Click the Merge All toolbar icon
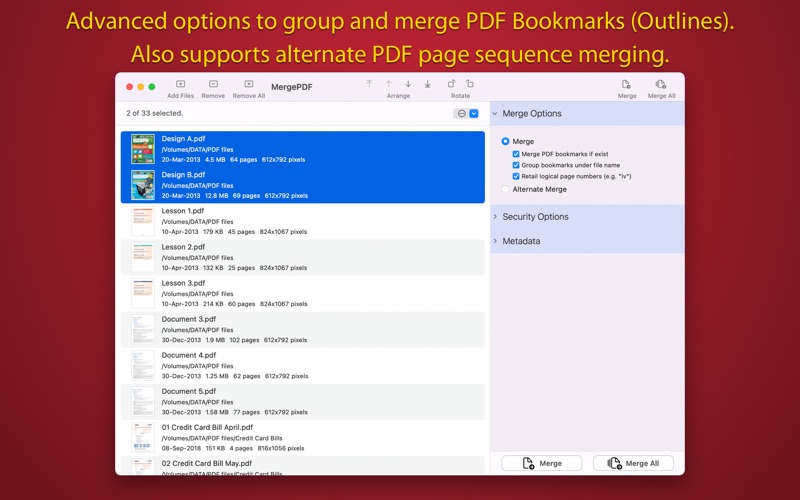The width and height of the screenshot is (800, 500). tap(661, 84)
